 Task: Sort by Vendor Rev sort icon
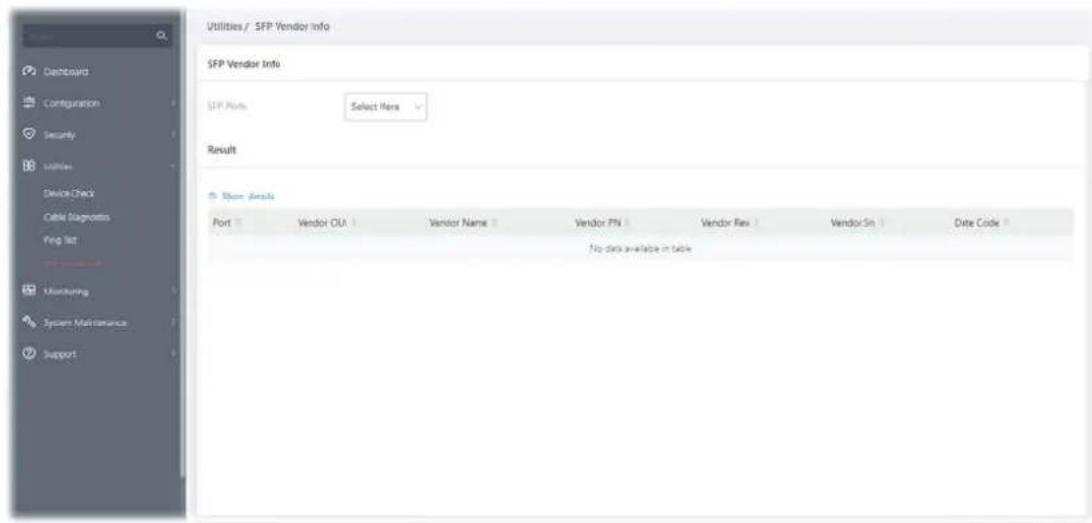point(756,223)
